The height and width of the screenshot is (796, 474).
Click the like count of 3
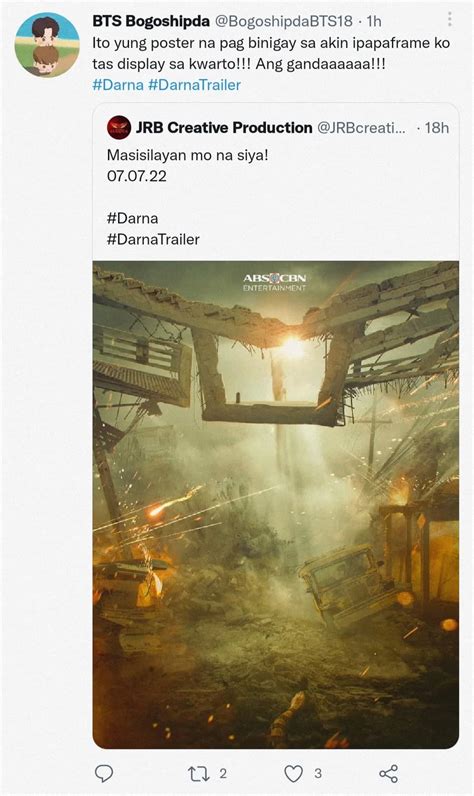318,774
